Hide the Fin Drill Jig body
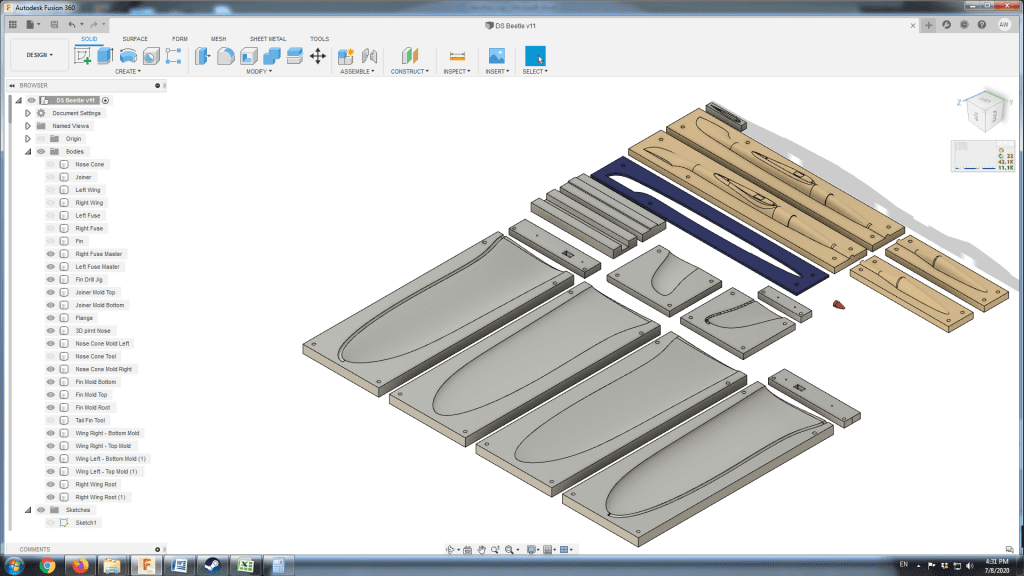This screenshot has width=1024, height=576. point(50,279)
